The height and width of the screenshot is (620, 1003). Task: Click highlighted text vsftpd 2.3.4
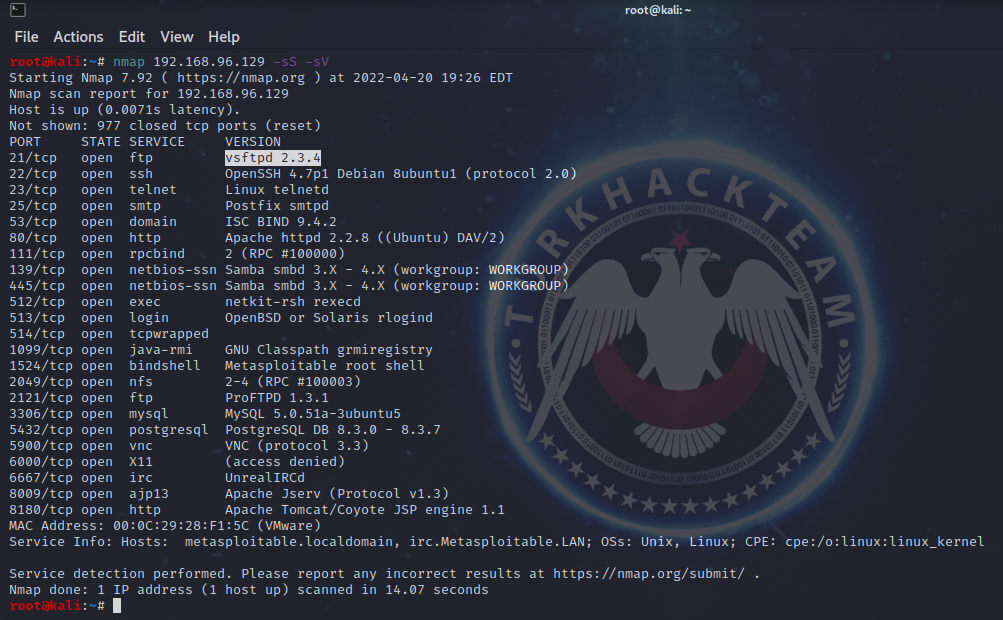(272, 158)
